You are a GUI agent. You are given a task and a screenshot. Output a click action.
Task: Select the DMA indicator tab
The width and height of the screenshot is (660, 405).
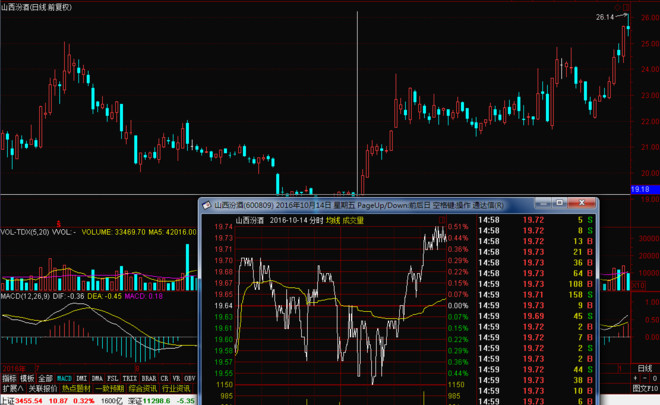tap(97, 378)
